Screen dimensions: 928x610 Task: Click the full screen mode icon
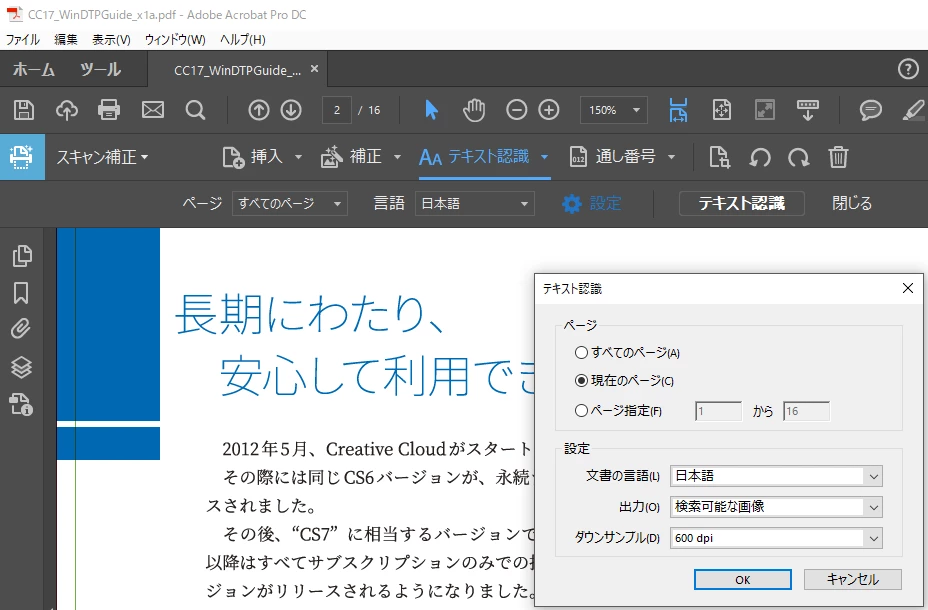(765, 110)
